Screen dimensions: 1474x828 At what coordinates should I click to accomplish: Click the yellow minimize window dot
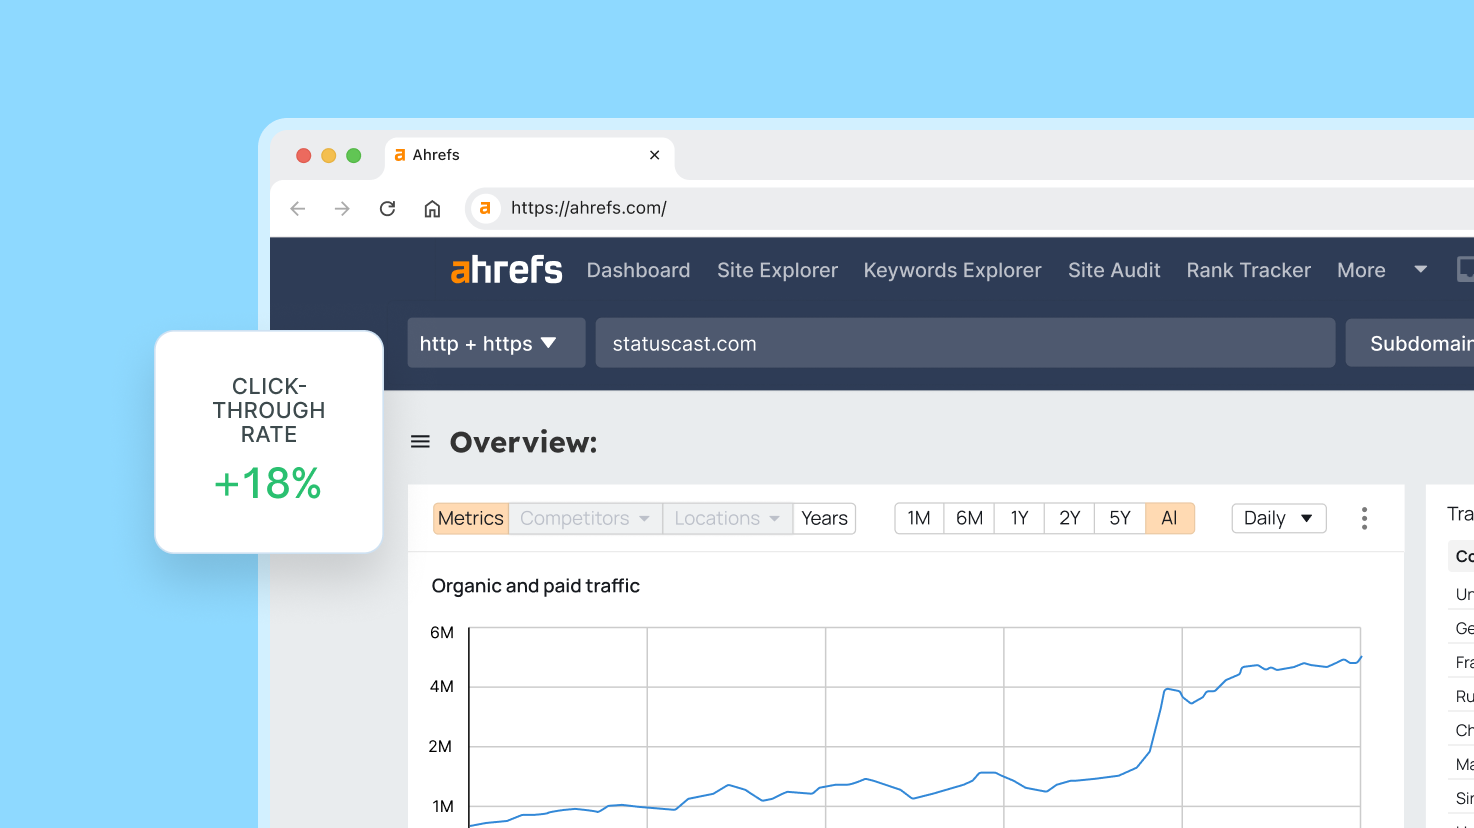[328, 155]
